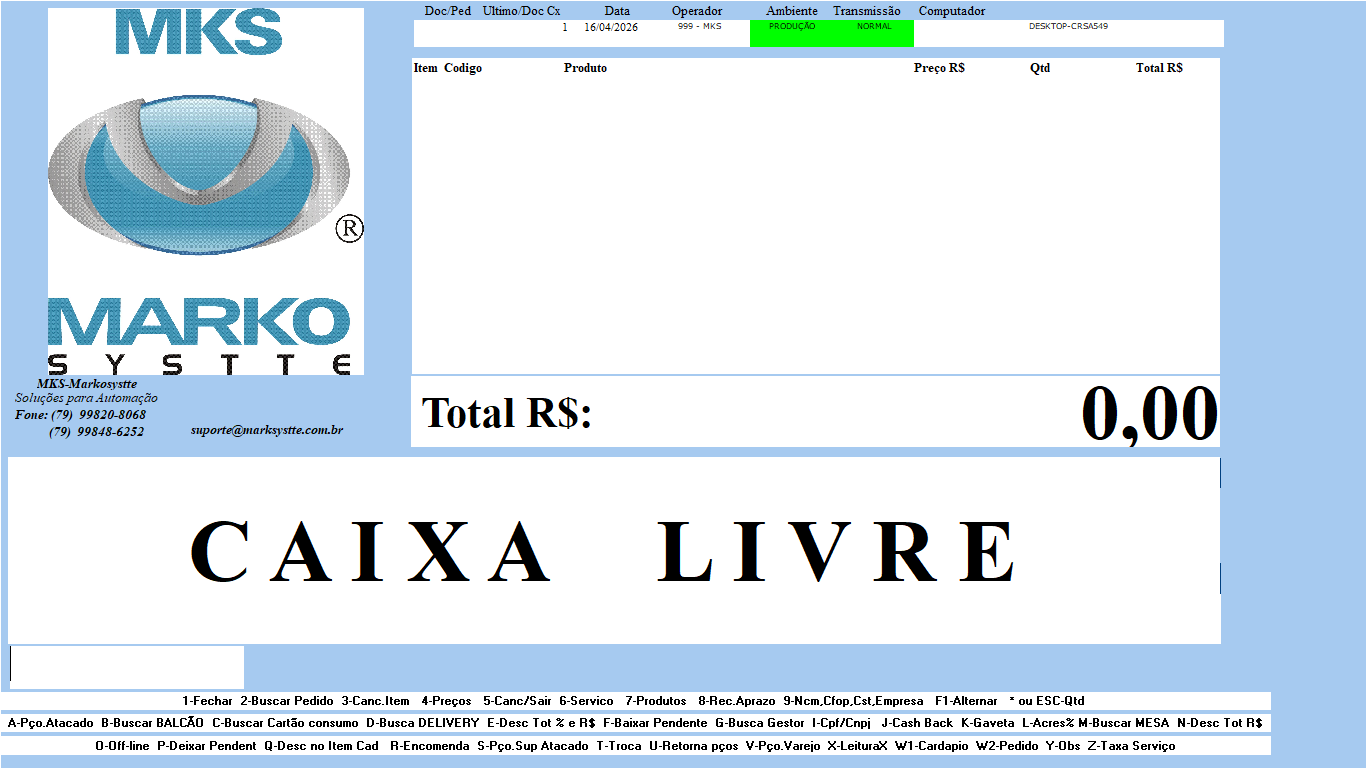This screenshot has width=1366, height=768.
Task: Click the green NORMAL transmission status
Action: pyautogui.click(x=874, y=27)
